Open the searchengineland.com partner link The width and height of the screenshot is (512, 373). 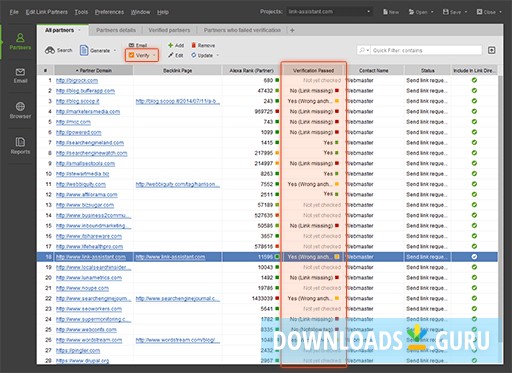point(90,143)
